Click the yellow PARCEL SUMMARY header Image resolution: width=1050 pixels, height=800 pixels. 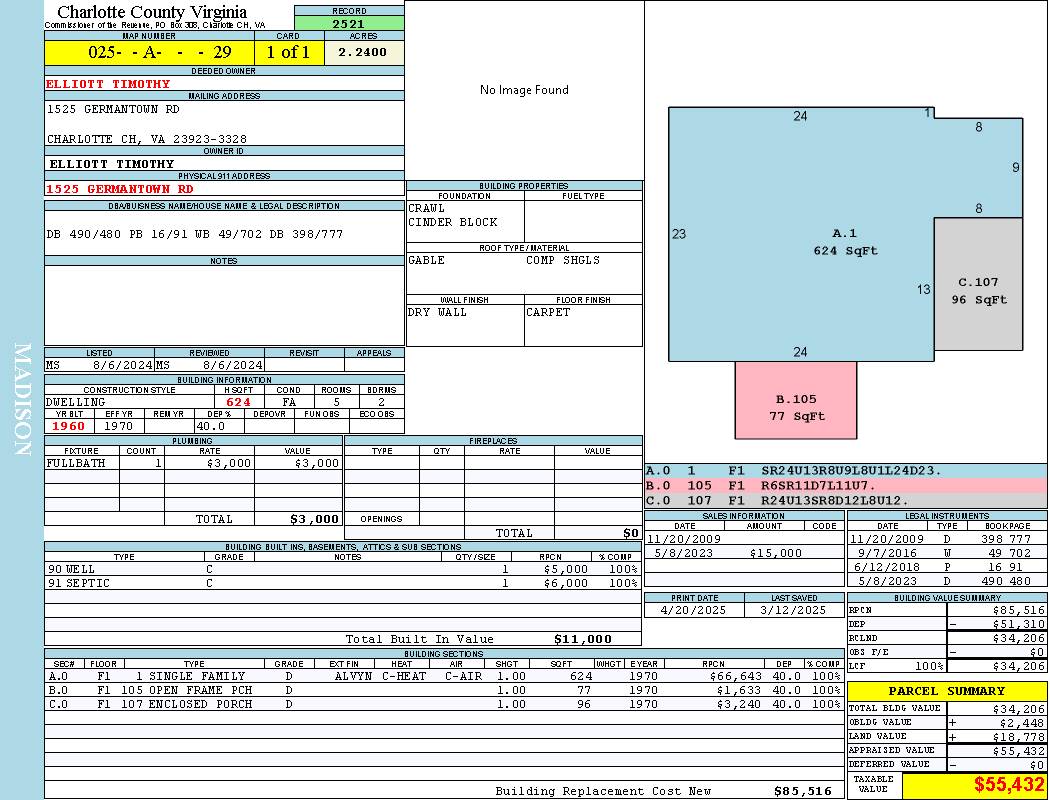[x=946, y=691]
